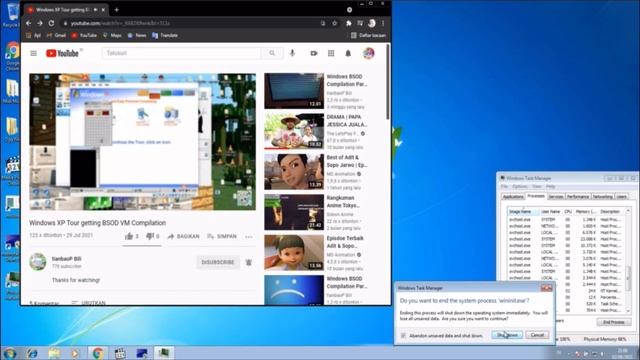
Task: Open the Chrome profile avatar
Action: [371, 23]
